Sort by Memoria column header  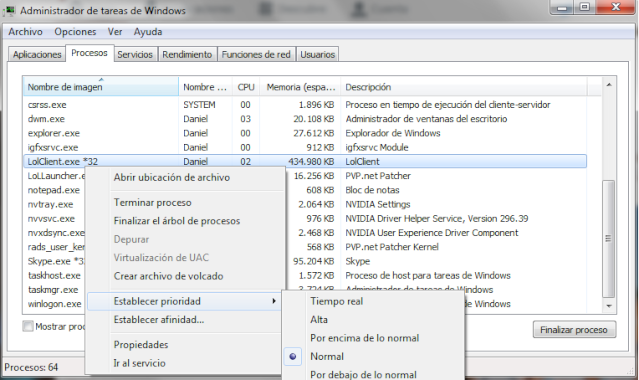(x=300, y=87)
